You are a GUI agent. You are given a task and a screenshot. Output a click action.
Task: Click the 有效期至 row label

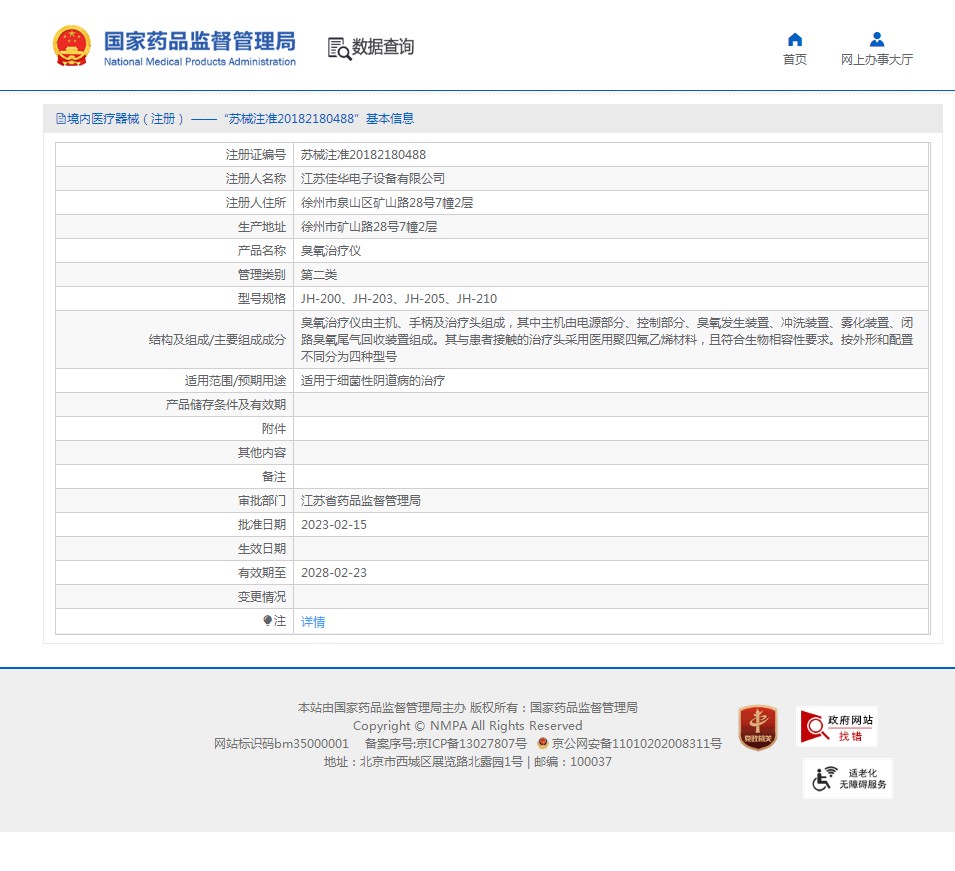tap(262, 573)
